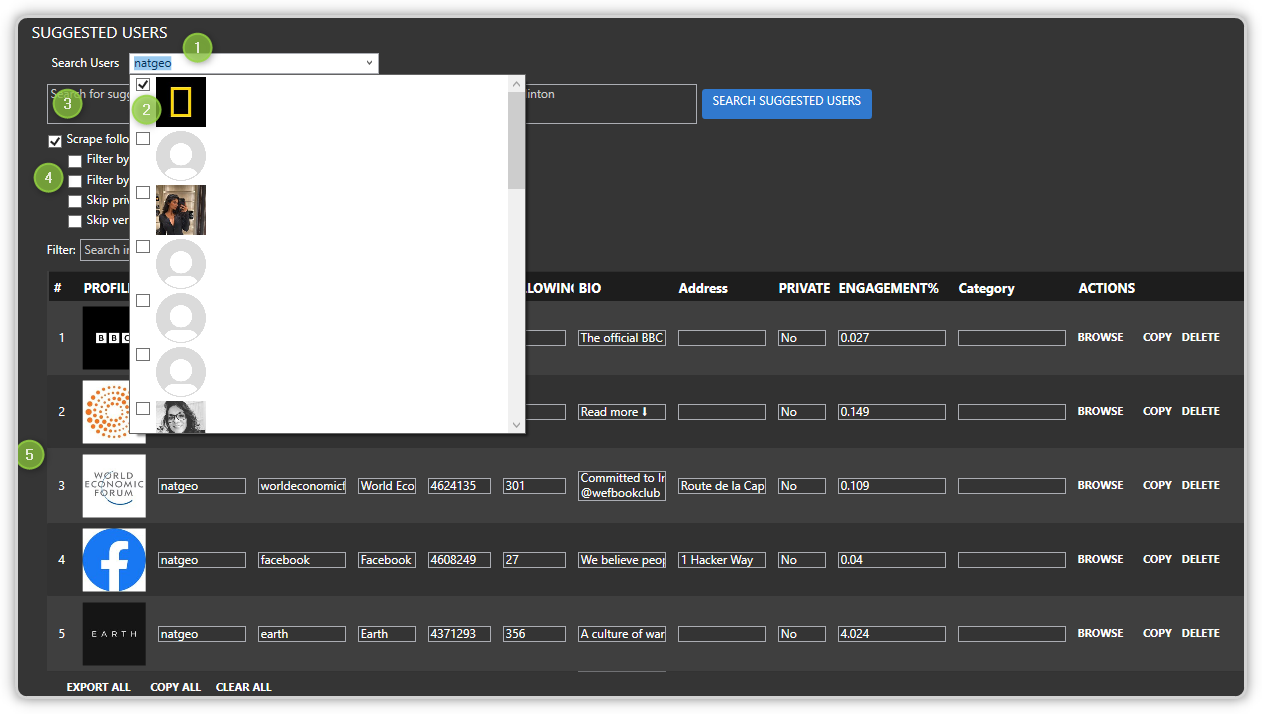Click the 'A culture of war' bio field
The image size is (1262, 714).
click(x=622, y=634)
